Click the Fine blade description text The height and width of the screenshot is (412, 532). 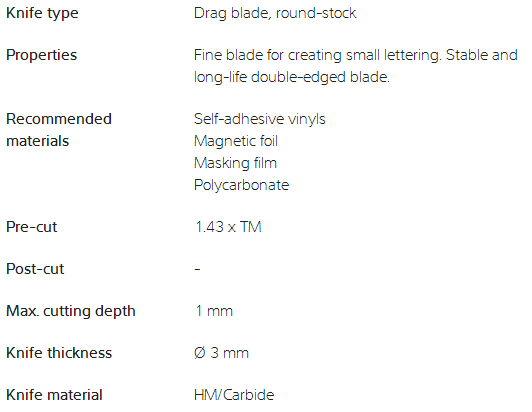tap(356, 55)
